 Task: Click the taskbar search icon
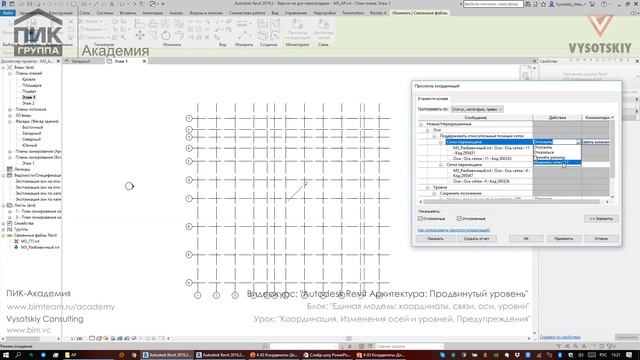point(18,355)
